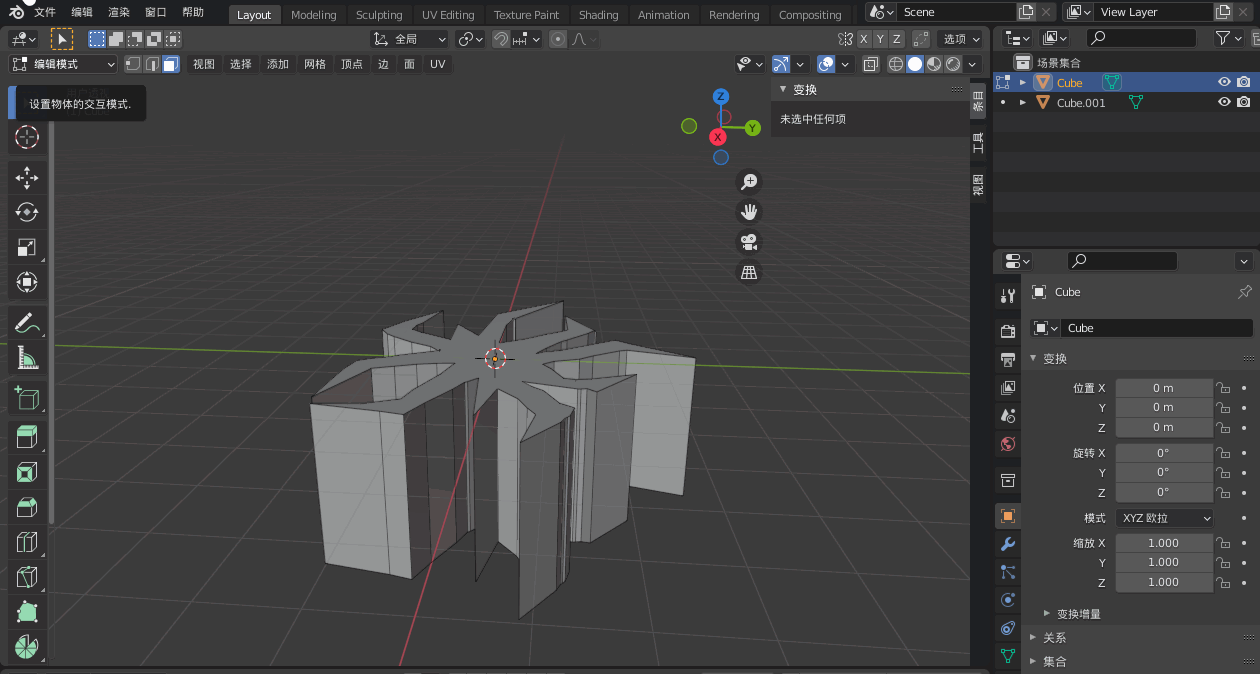The width and height of the screenshot is (1260, 674).
Task: Click the zoom view magnifier icon
Action: (748, 181)
